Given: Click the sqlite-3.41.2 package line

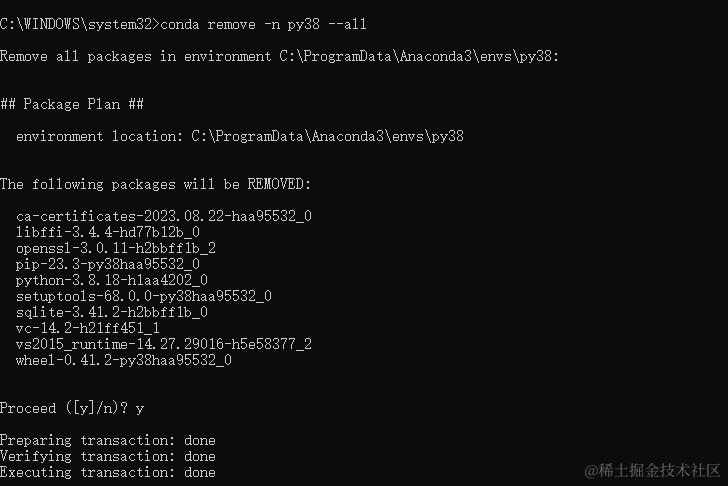Looking at the screenshot, I should coord(111,312).
